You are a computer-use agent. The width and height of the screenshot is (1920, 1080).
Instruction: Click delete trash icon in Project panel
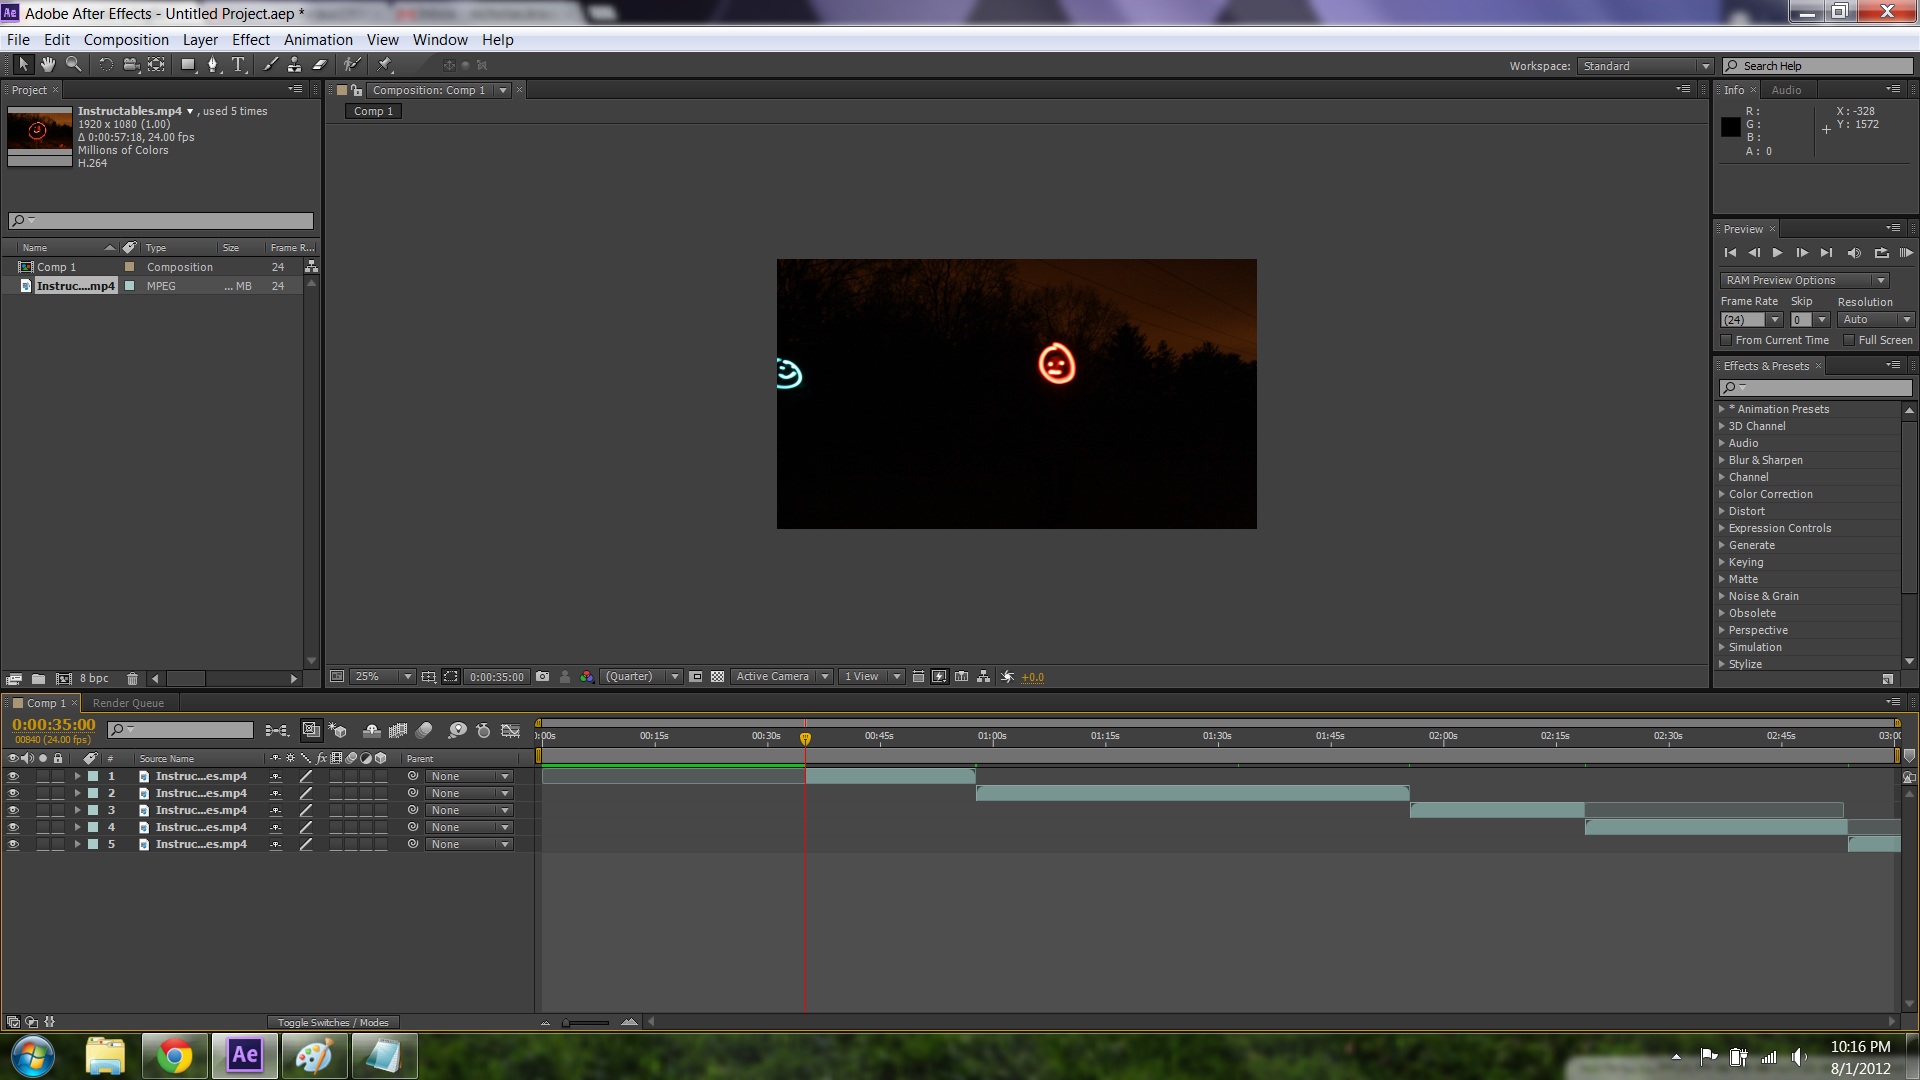click(132, 679)
